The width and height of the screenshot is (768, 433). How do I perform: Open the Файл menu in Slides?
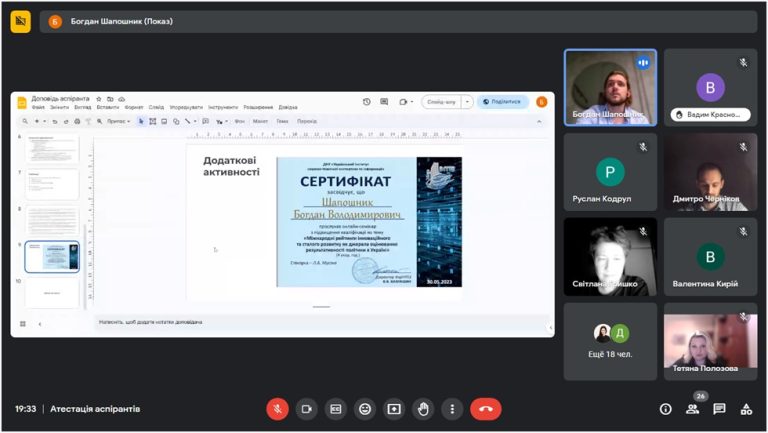(38, 107)
